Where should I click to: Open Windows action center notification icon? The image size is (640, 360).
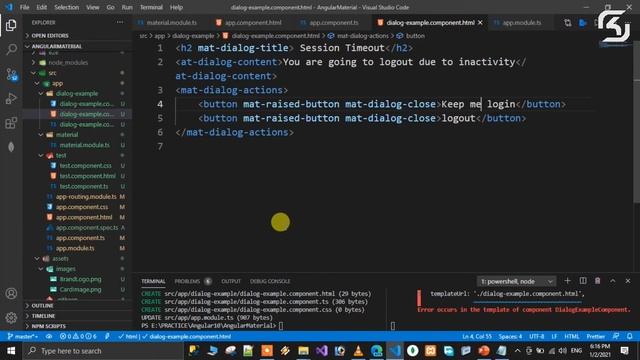(x=624, y=351)
